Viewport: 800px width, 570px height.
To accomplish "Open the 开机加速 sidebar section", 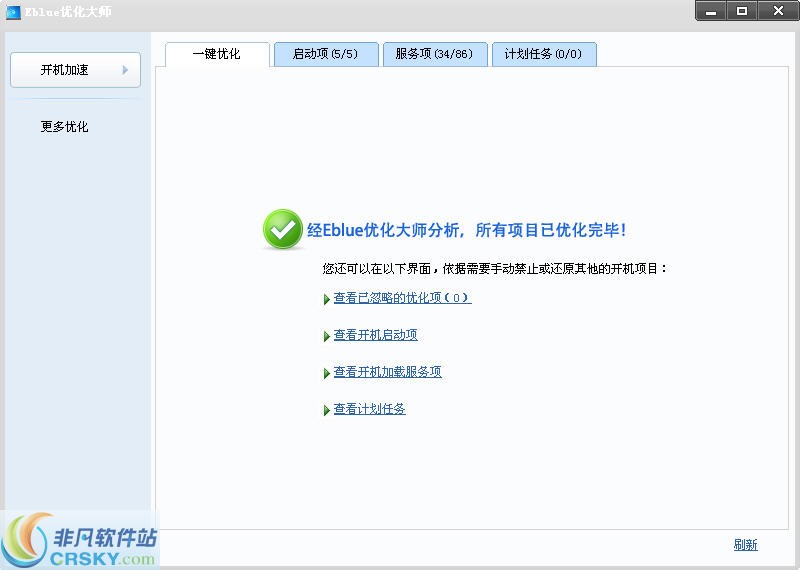I will point(75,70).
